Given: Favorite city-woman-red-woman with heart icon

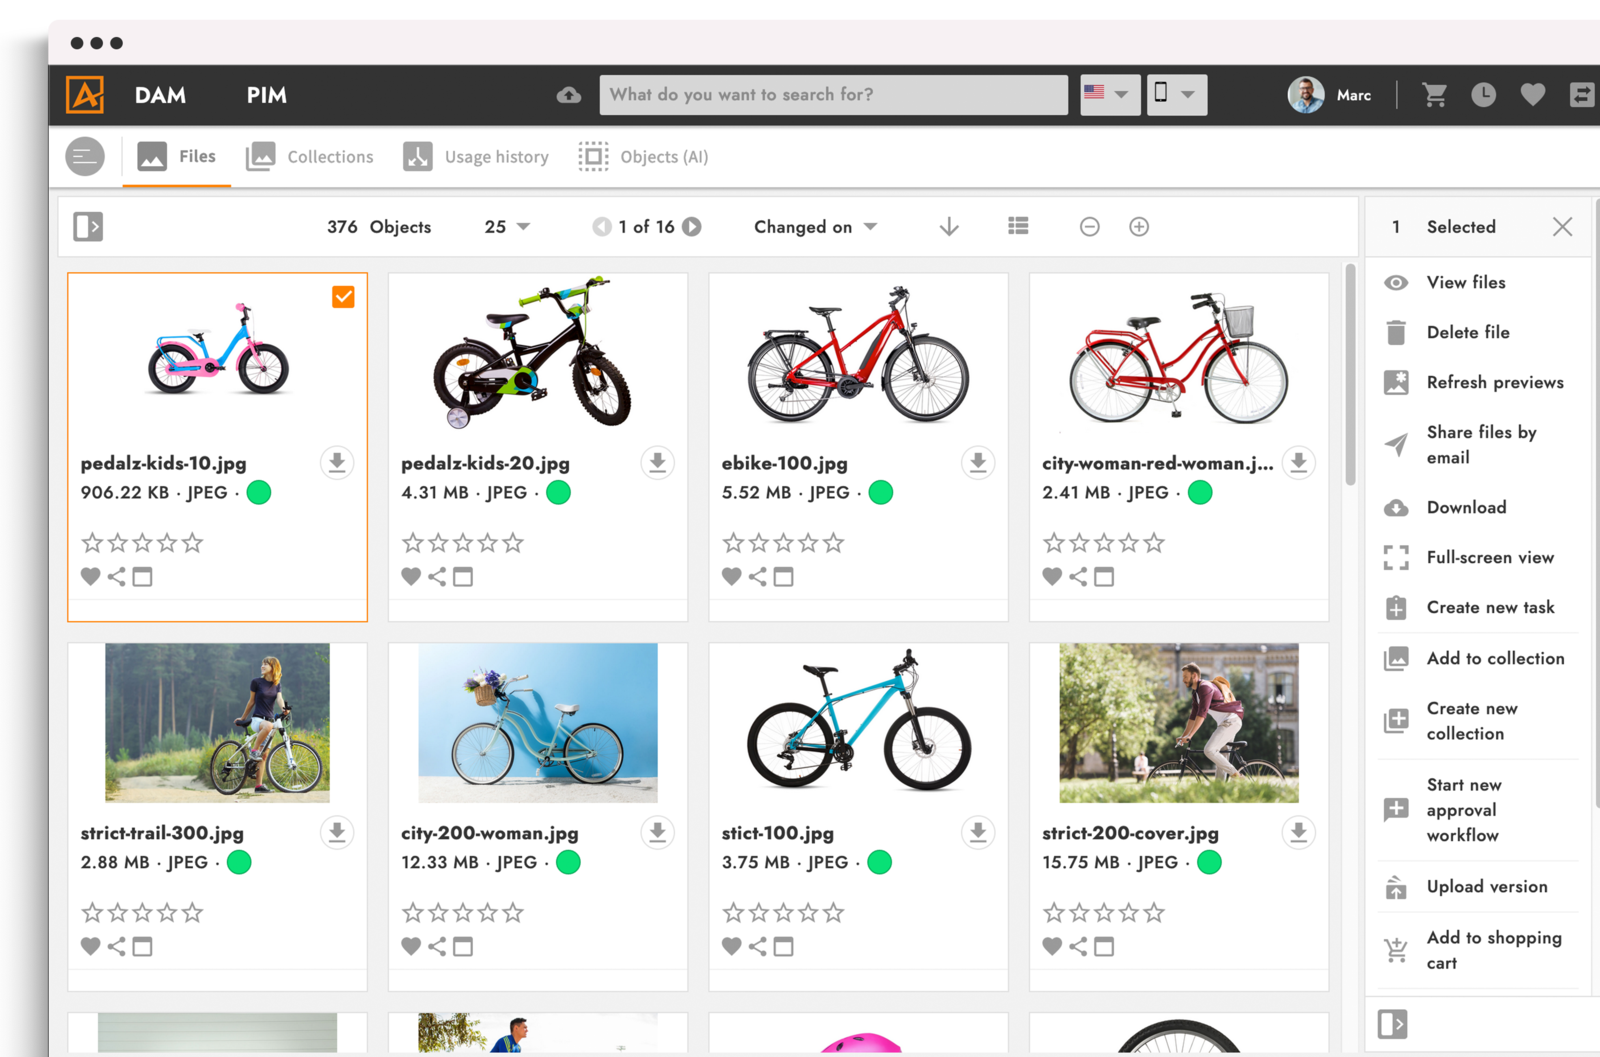Looking at the screenshot, I should [1052, 577].
